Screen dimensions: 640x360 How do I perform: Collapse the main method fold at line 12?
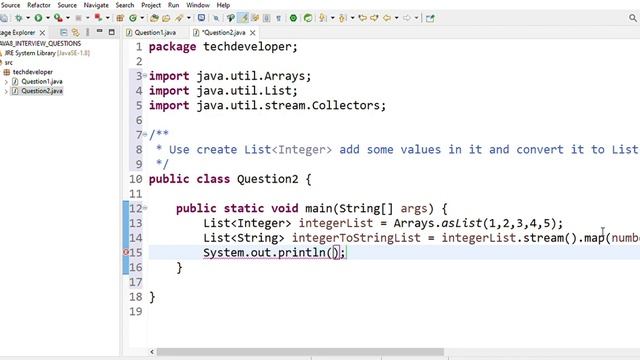point(145,208)
